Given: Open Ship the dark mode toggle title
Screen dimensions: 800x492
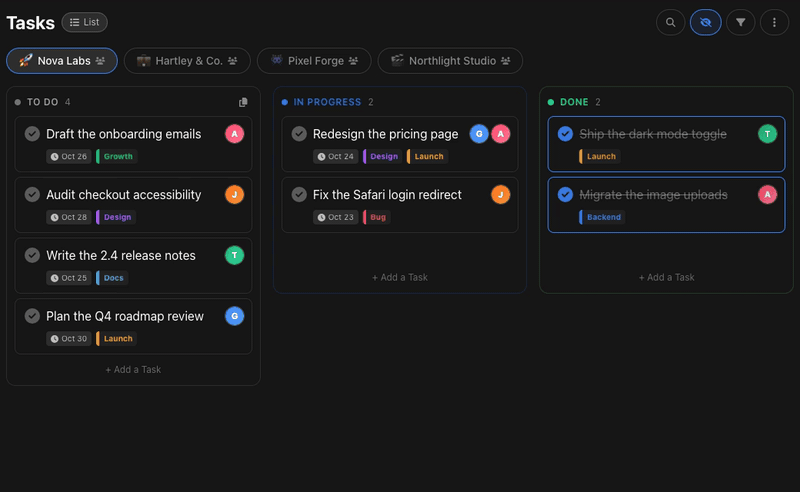Looking at the screenshot, I should [653, 134].
